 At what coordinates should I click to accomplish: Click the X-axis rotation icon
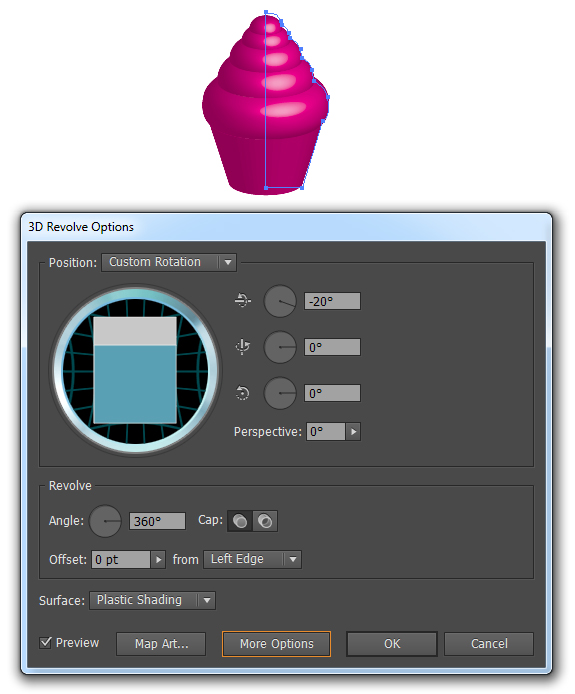[x=242, y=301]
